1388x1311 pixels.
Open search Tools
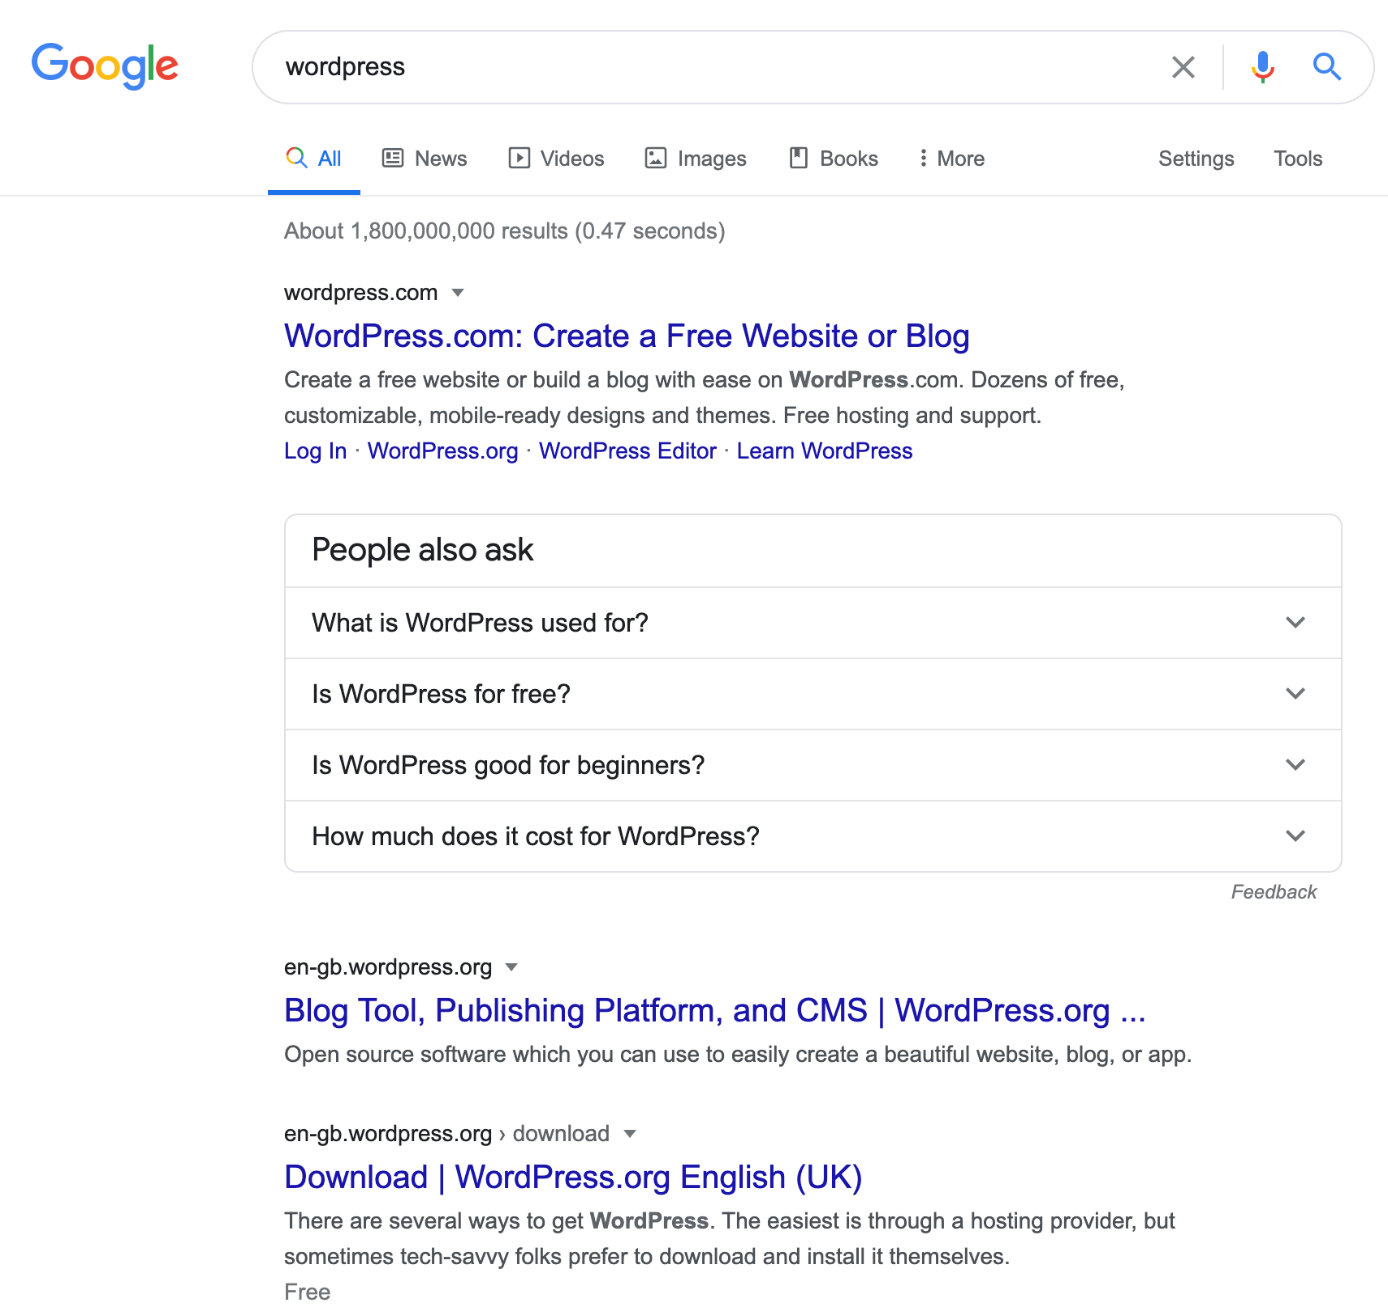[1298, 158]
